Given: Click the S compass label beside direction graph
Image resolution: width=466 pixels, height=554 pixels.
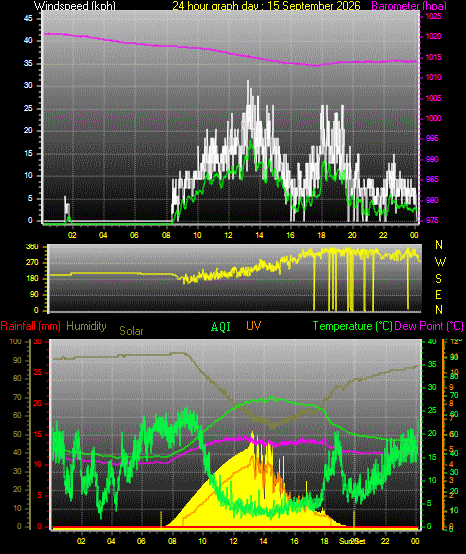Looking at the screenshot, I should pyautogui.click(x=438, y=279).
